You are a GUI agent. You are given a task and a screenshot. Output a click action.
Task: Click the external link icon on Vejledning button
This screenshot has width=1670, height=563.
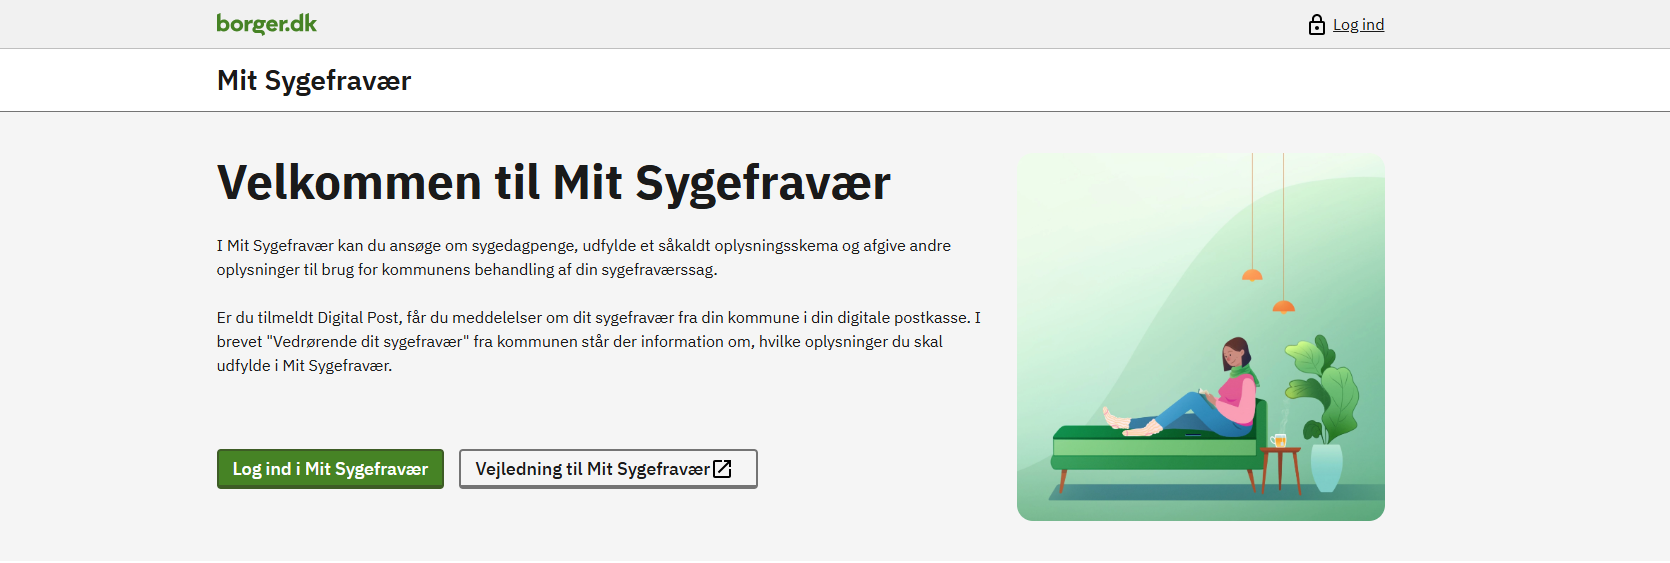(722, 469)
